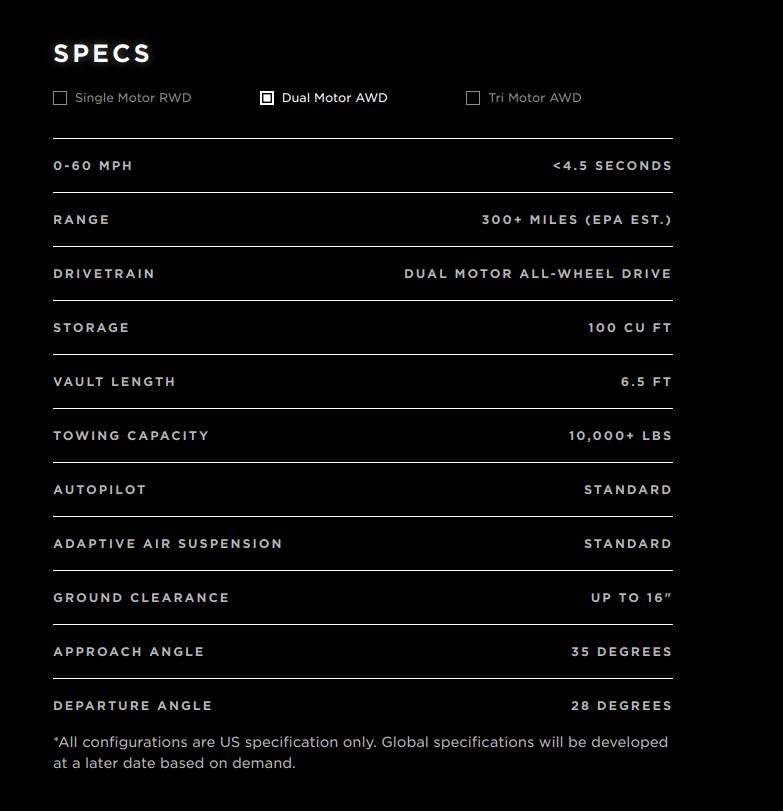Uncheck the Dual Motor AWD checkbox
This screenshot has height=811, width=783.
click(267, 98)
